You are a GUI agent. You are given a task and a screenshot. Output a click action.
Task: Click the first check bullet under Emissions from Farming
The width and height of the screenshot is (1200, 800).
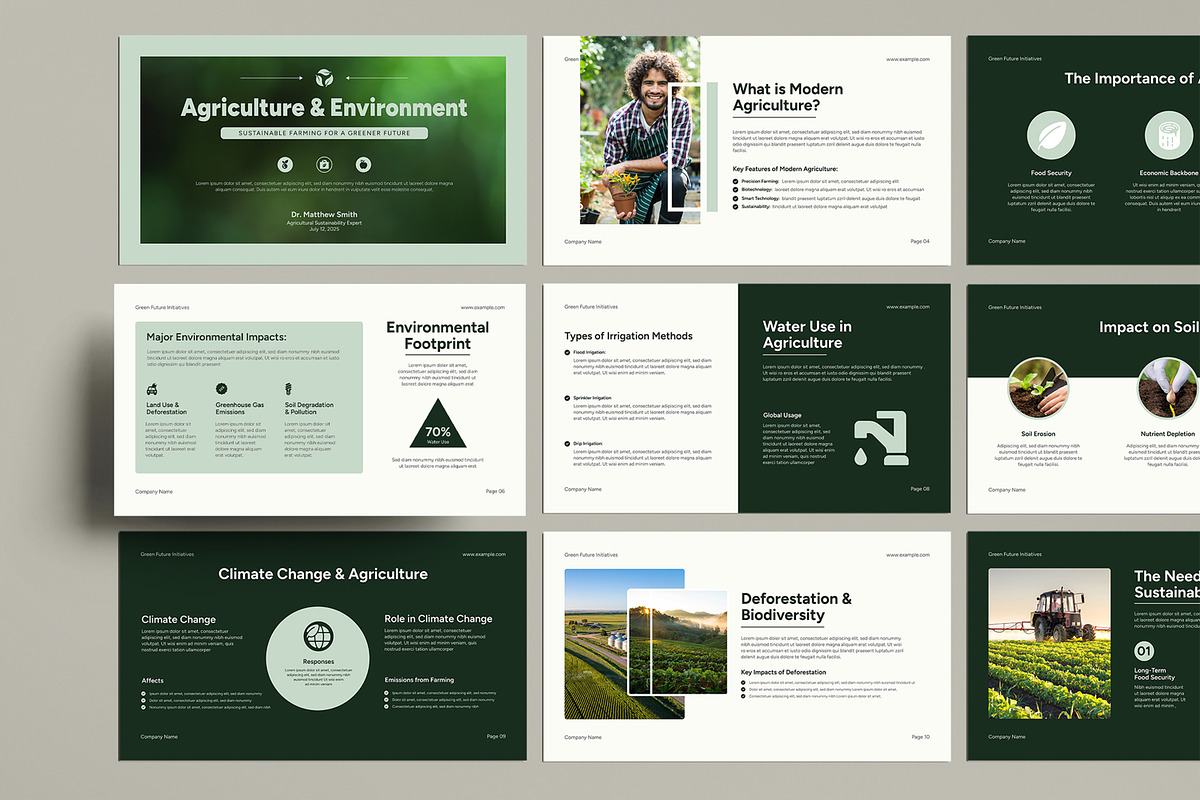click(387, 693)
